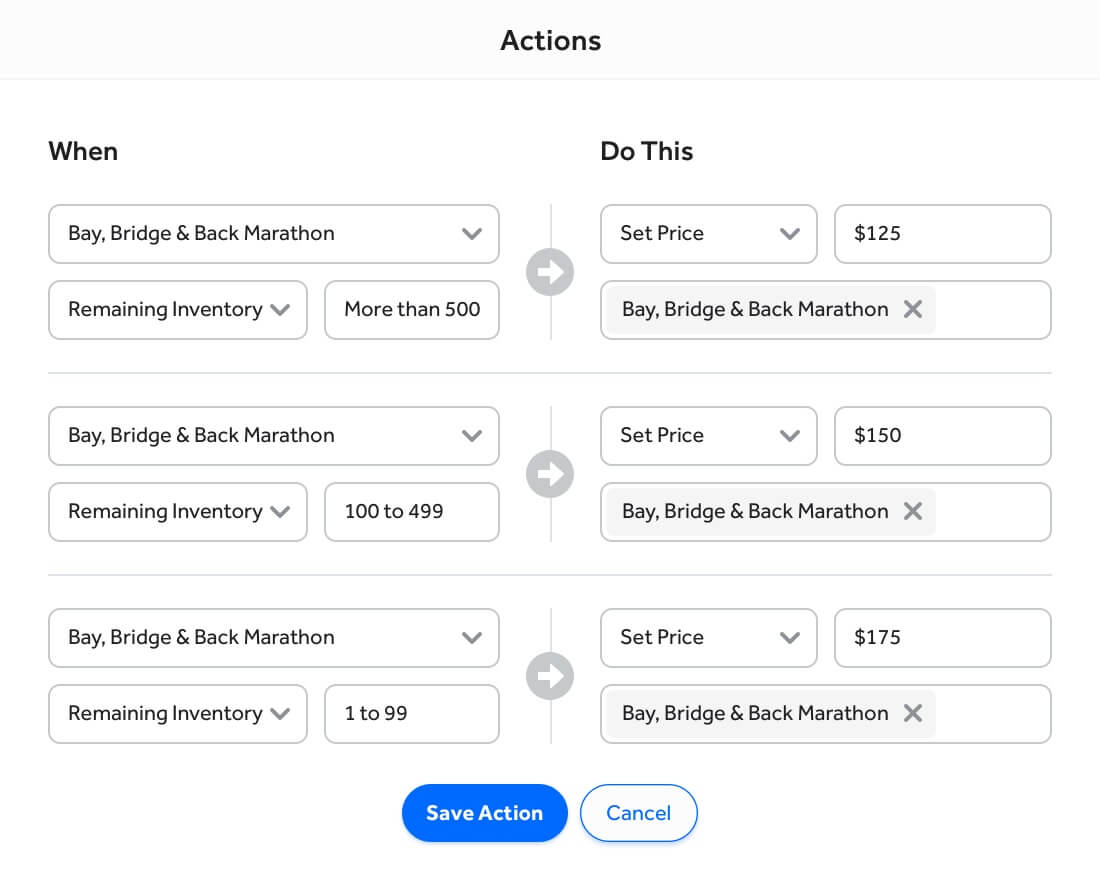Open the Set Price dropdown in the third rule
The width and height of the screenshot is (1100, 890).
[709, 638]
